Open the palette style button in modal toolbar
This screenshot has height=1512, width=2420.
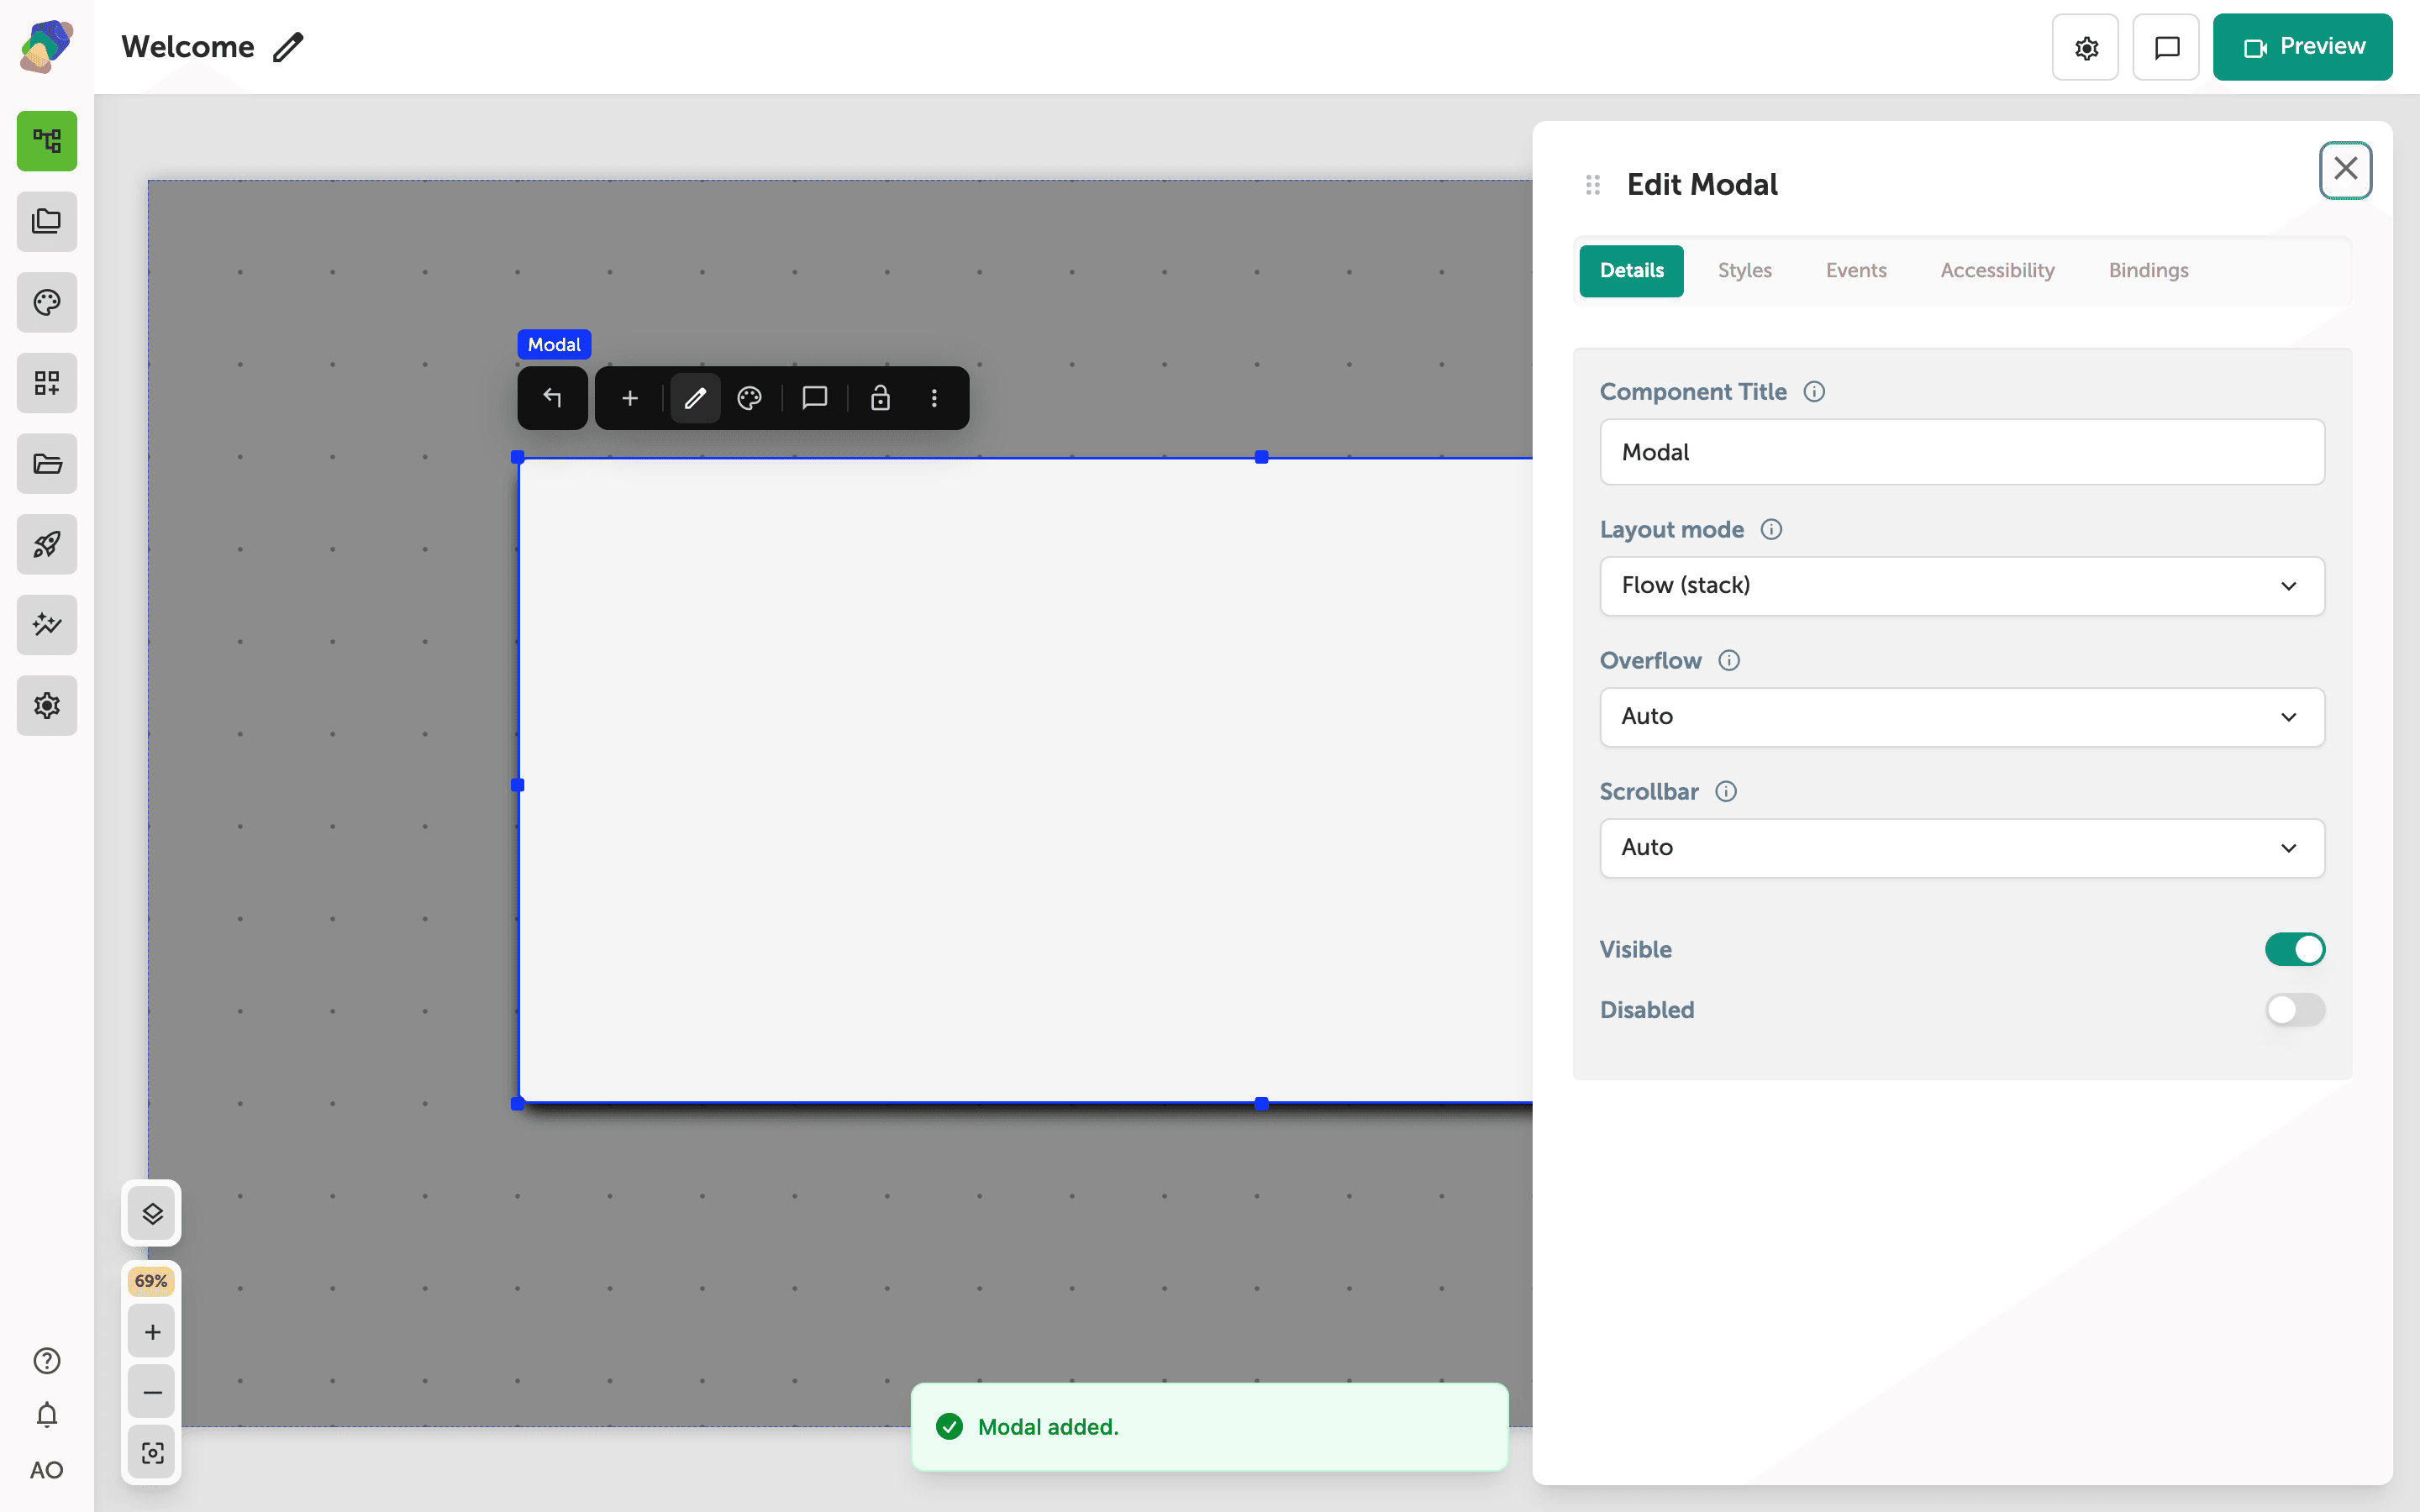749,398
